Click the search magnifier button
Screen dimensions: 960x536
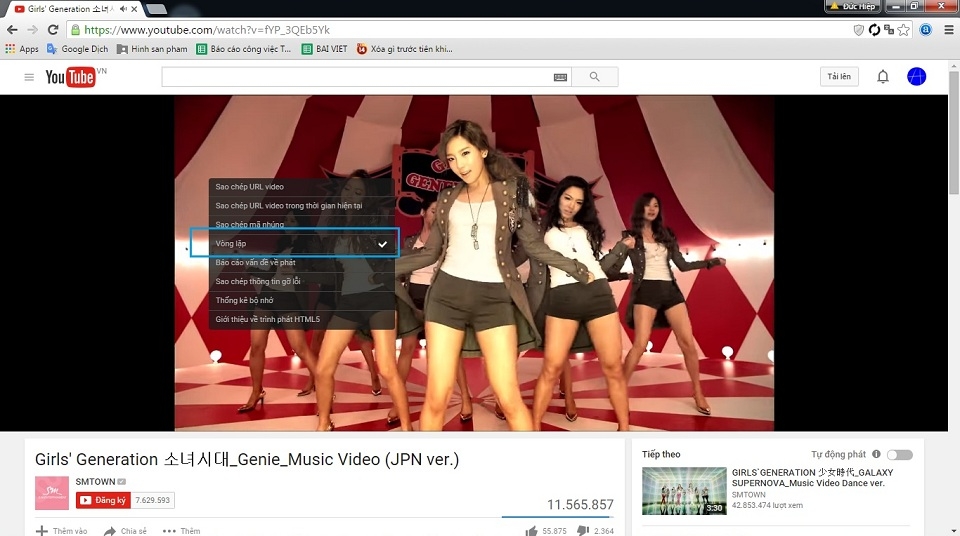click(x=594, y=77)
